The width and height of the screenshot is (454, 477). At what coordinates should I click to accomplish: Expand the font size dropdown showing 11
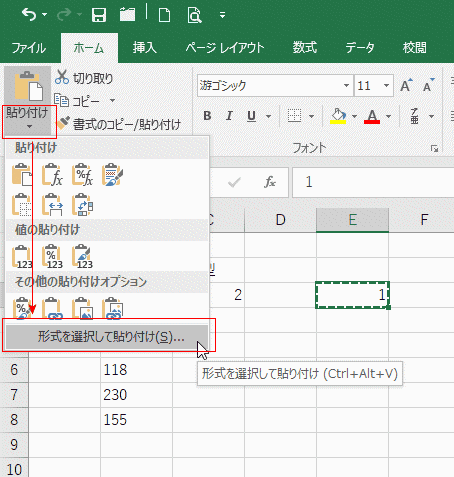[x=386, y=86]
